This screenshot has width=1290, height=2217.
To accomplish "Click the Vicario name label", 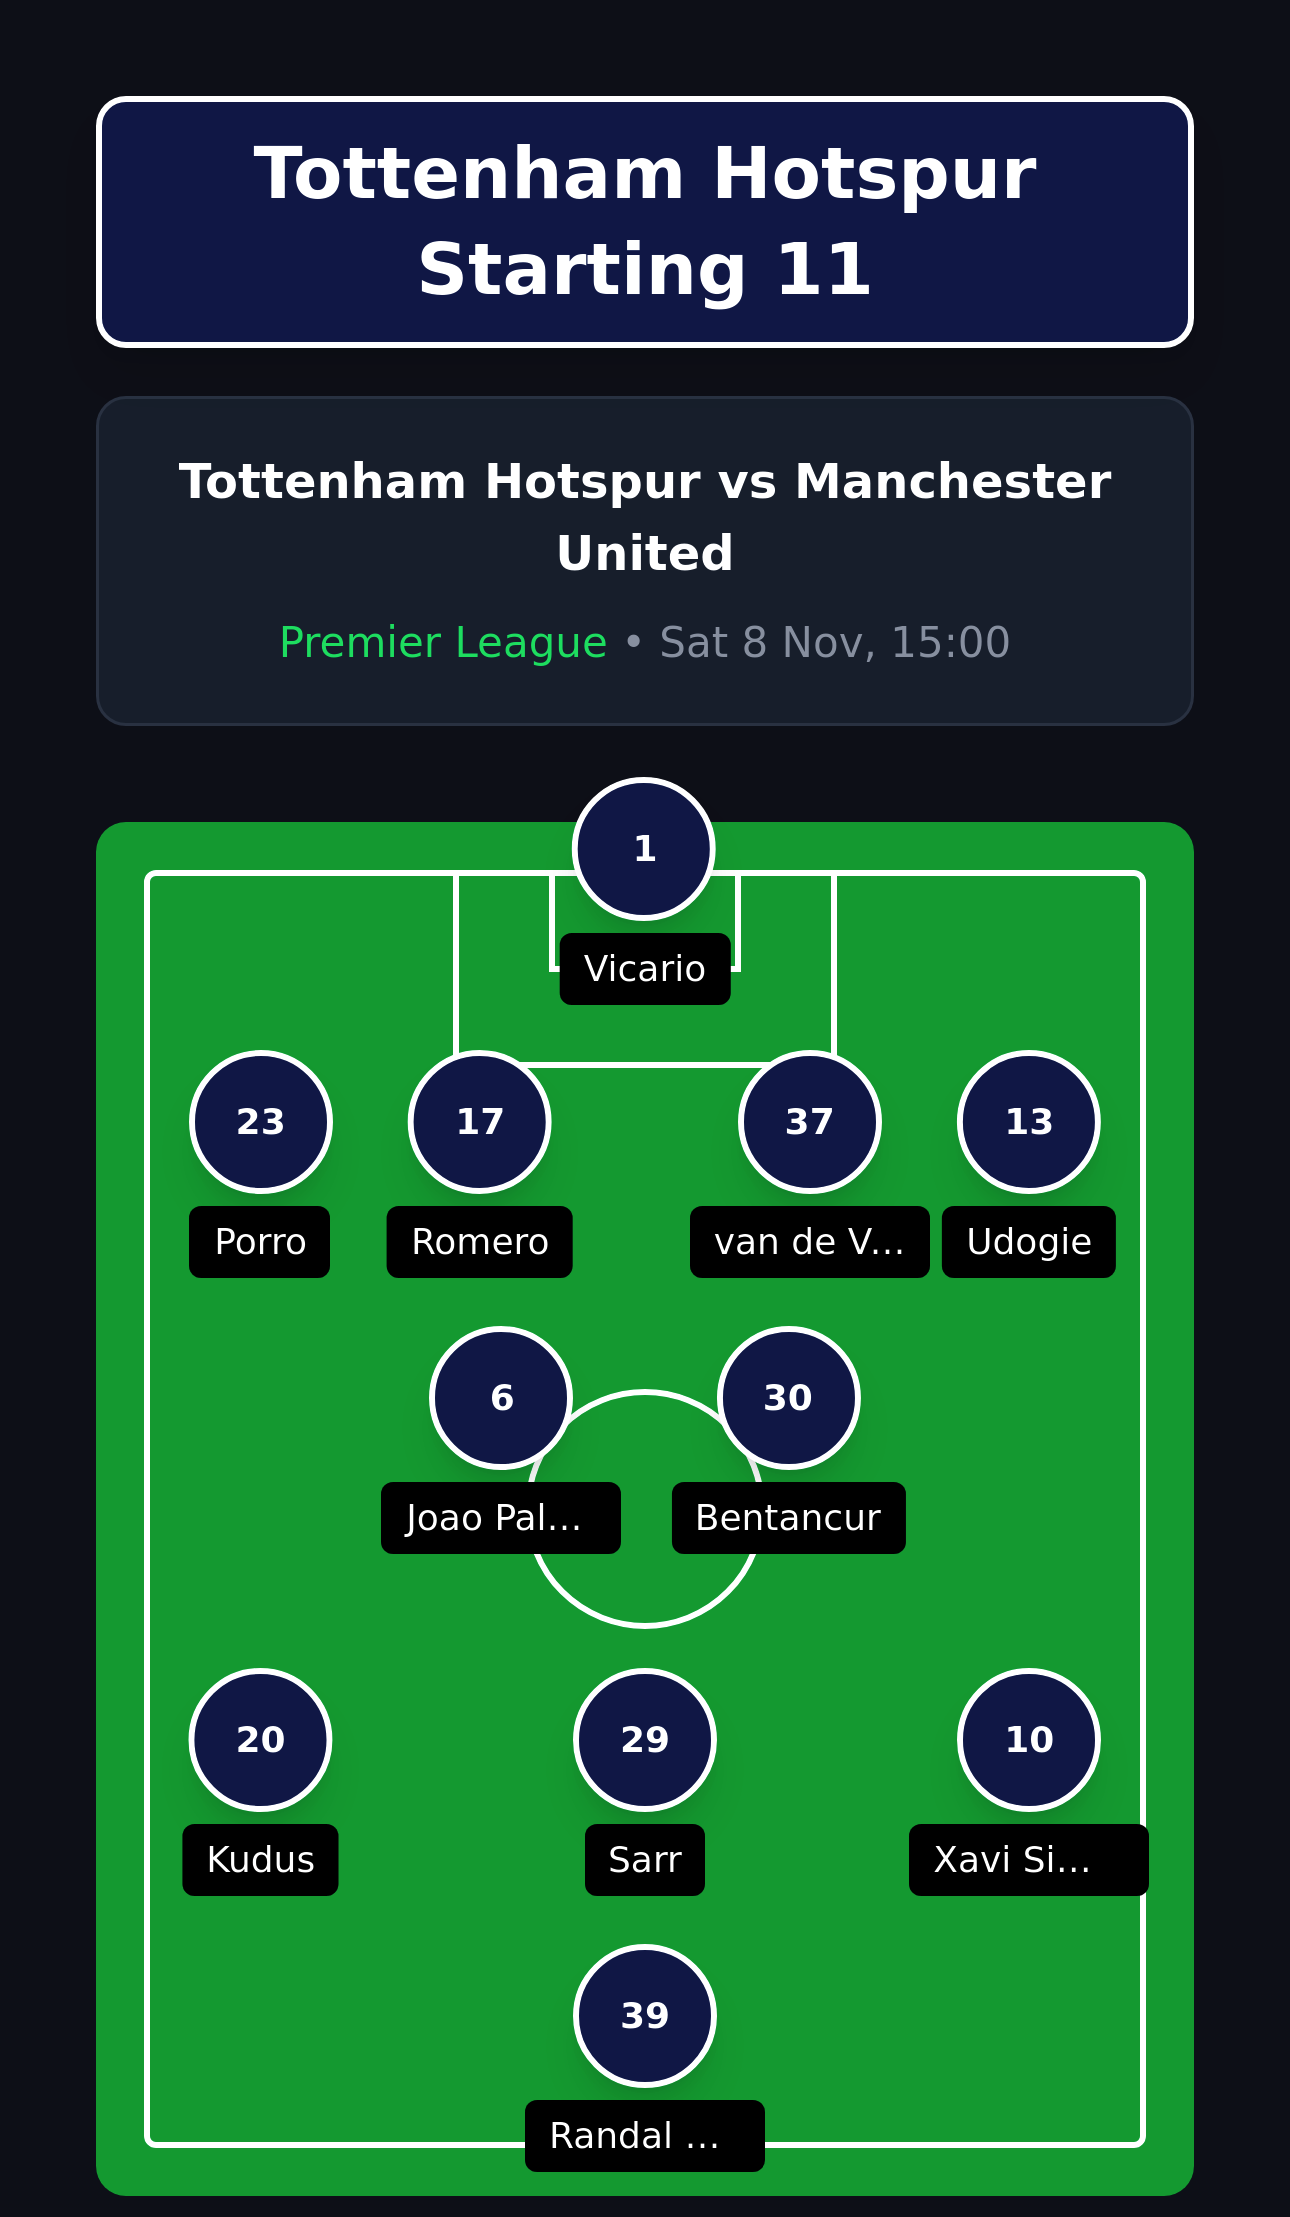I will pyautogui.click(x=644, y=968).
